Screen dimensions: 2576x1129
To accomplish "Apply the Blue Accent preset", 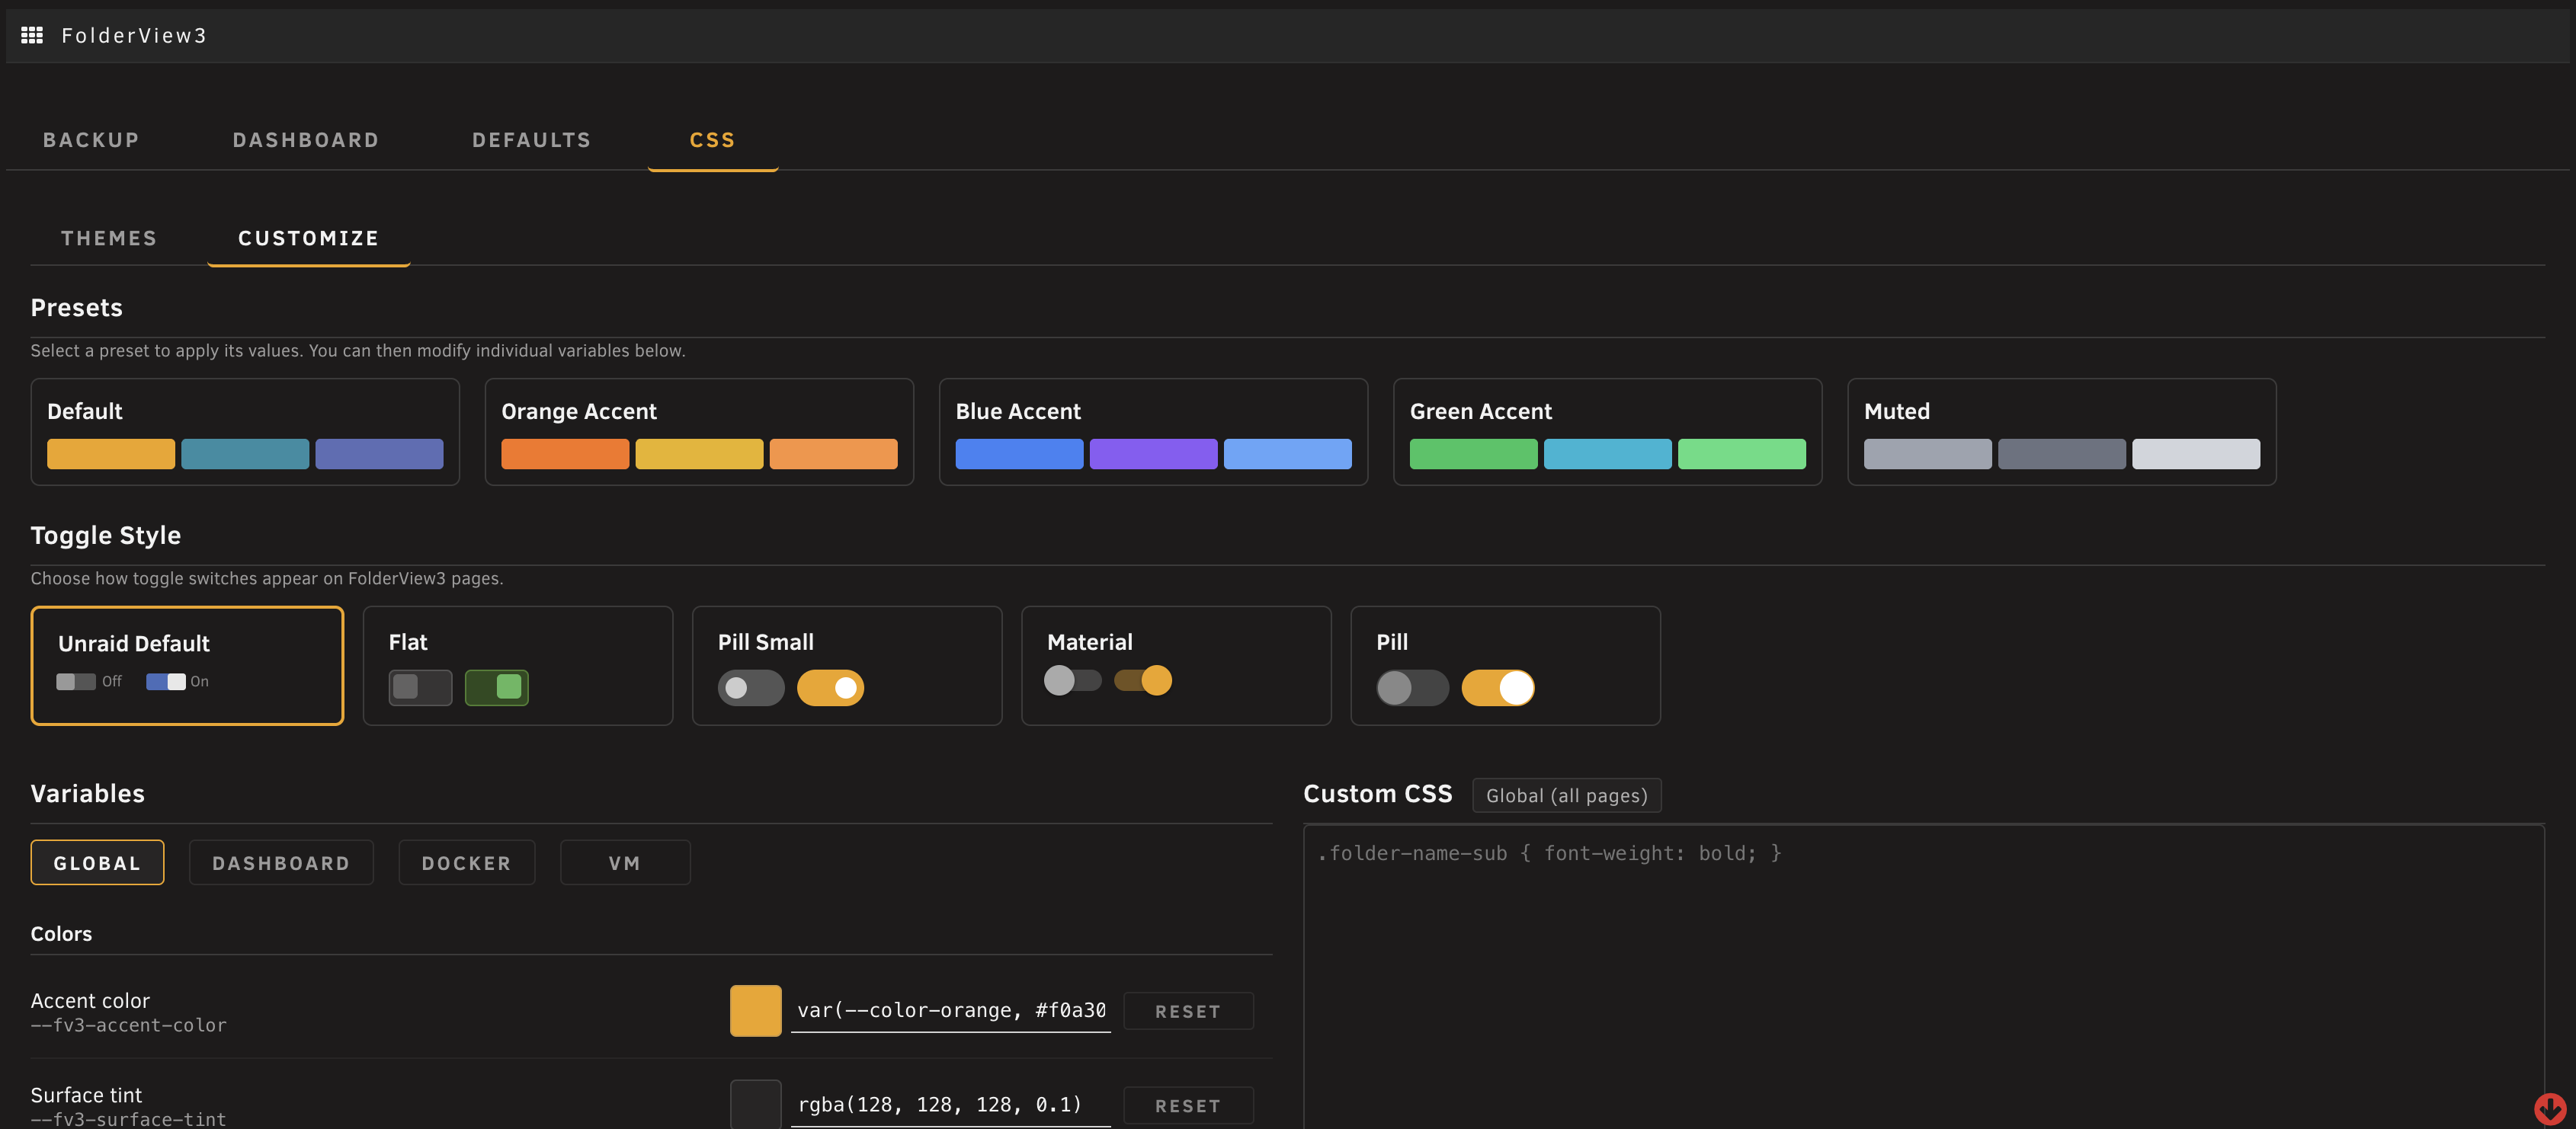I will point(1153,432).
